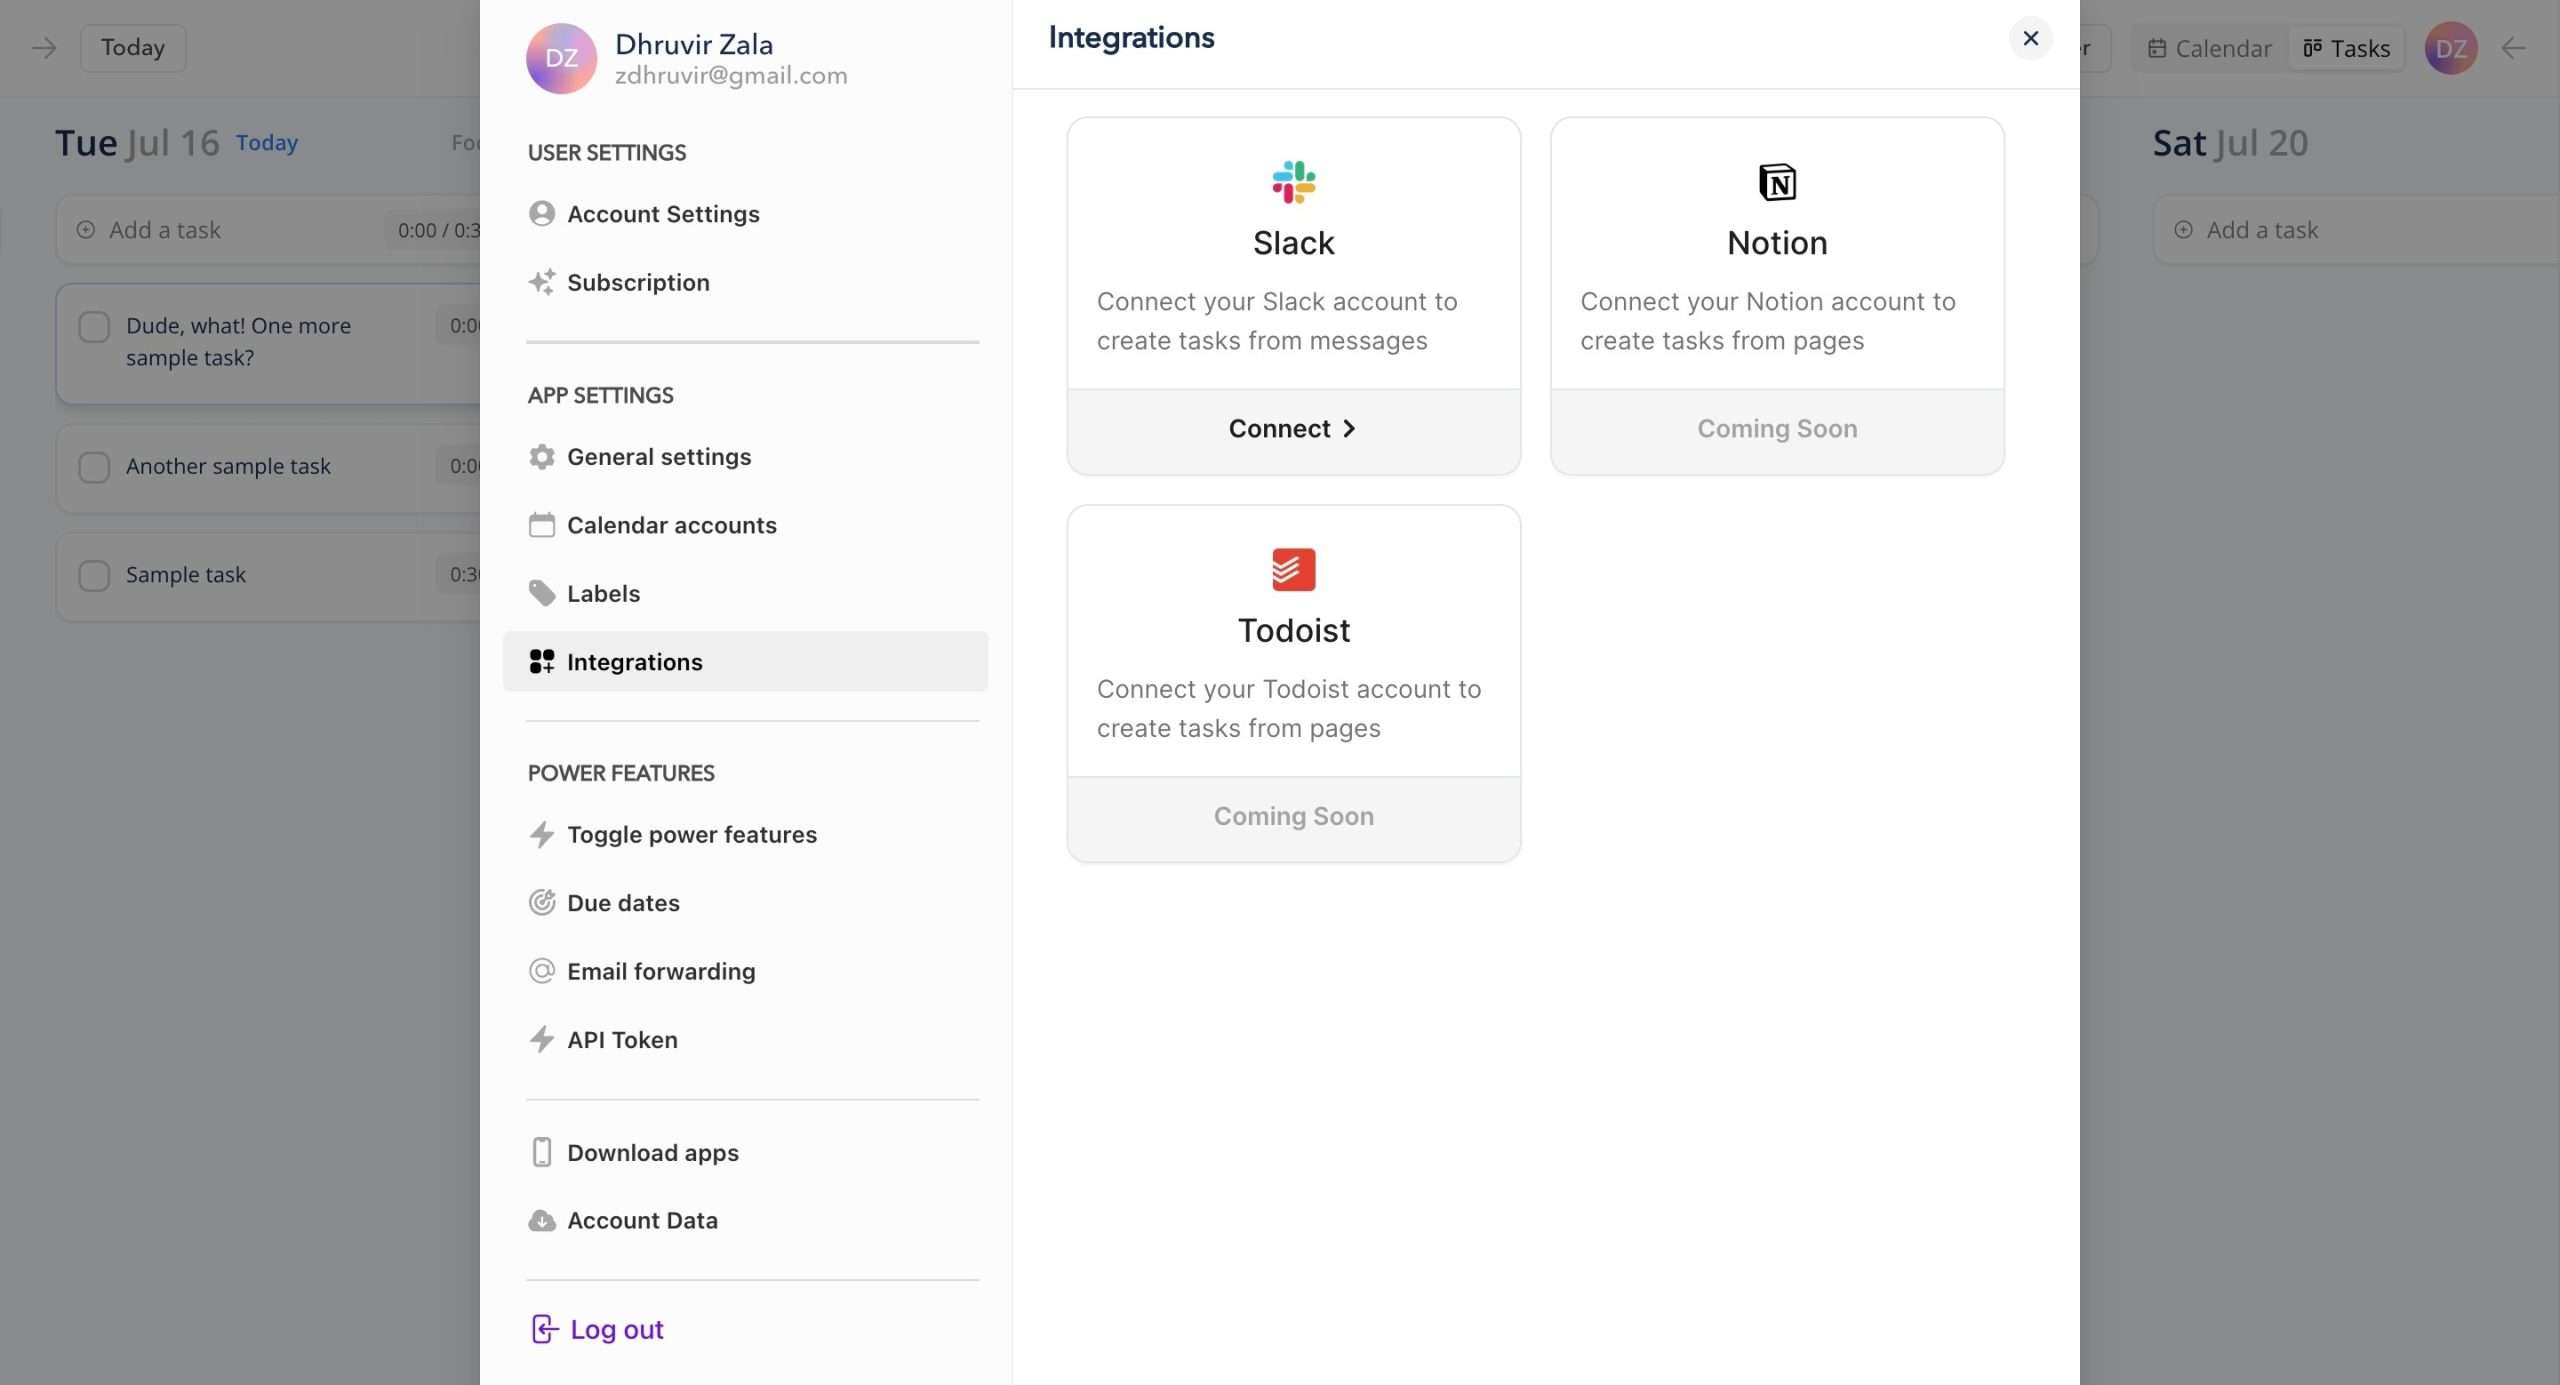Click the API Token bolt icon
The height and width of the screenshot is (1385, 2560).
click(542, 1039)
